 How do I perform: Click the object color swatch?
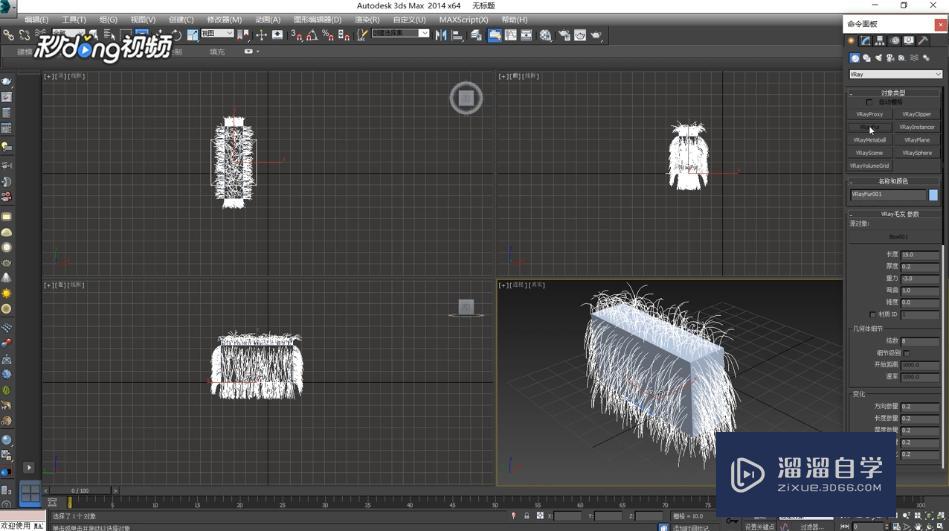[933, 194]
